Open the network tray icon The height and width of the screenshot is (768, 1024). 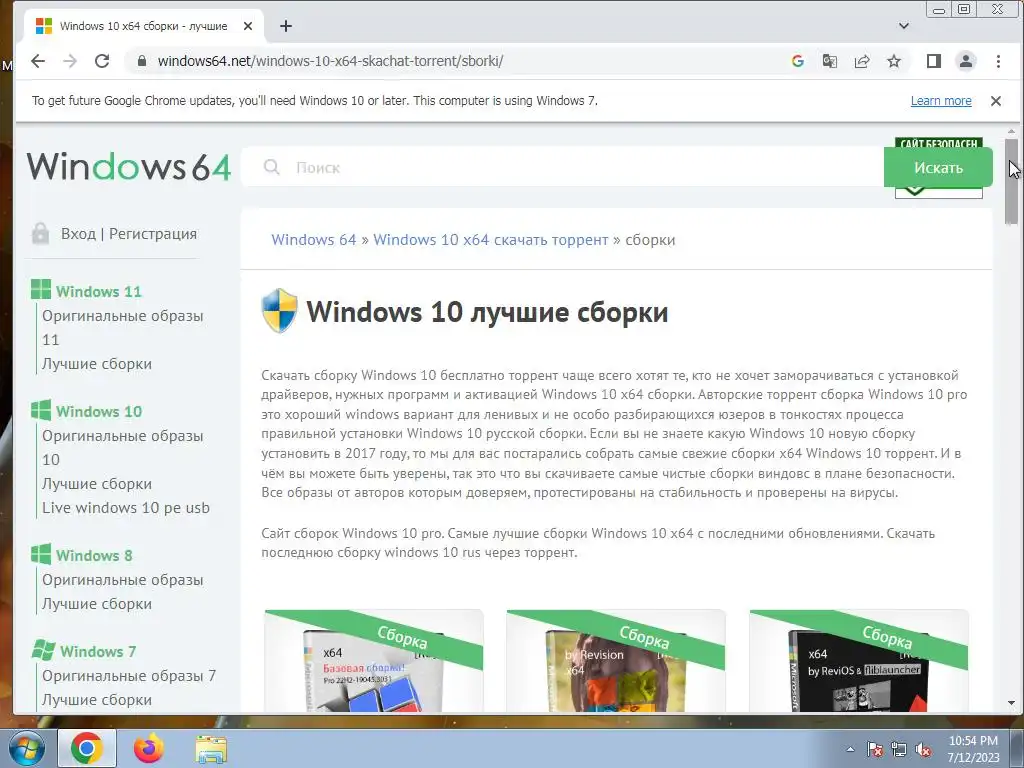pyautogui.click(x=899, y=750)
